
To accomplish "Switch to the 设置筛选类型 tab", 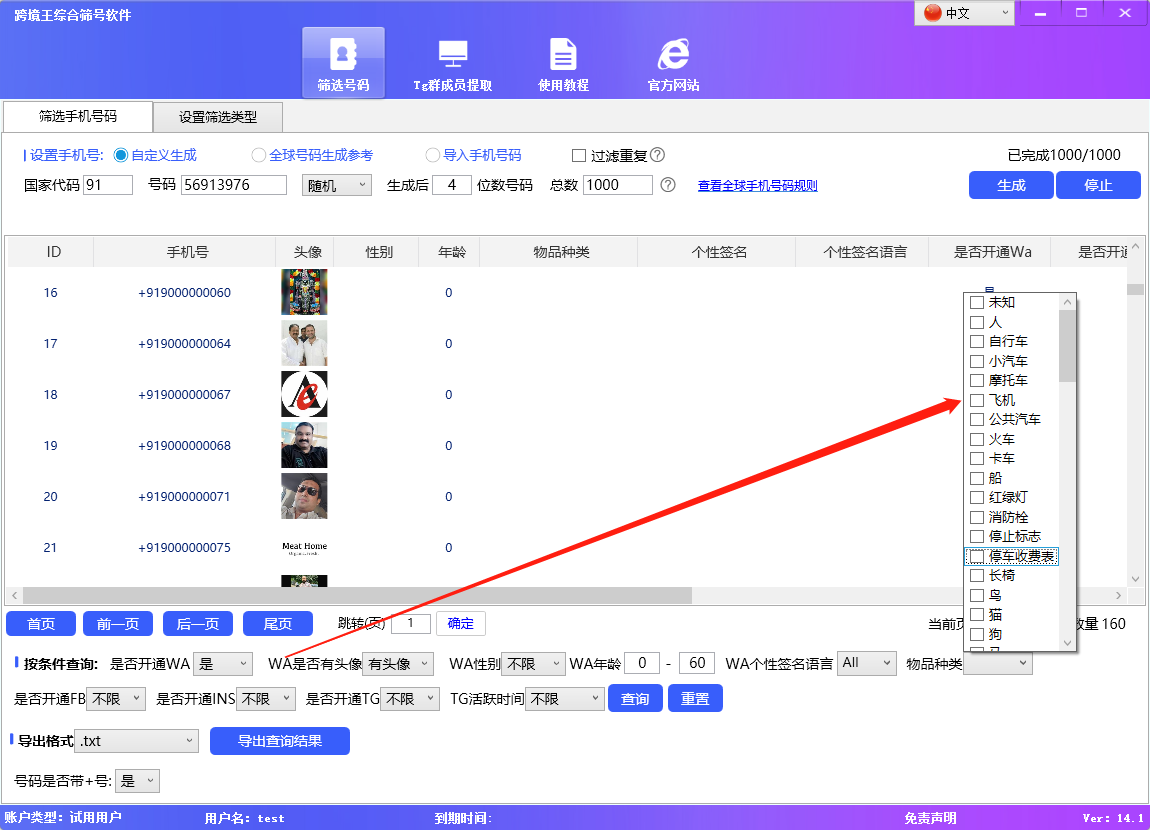I will coord(216,117).
